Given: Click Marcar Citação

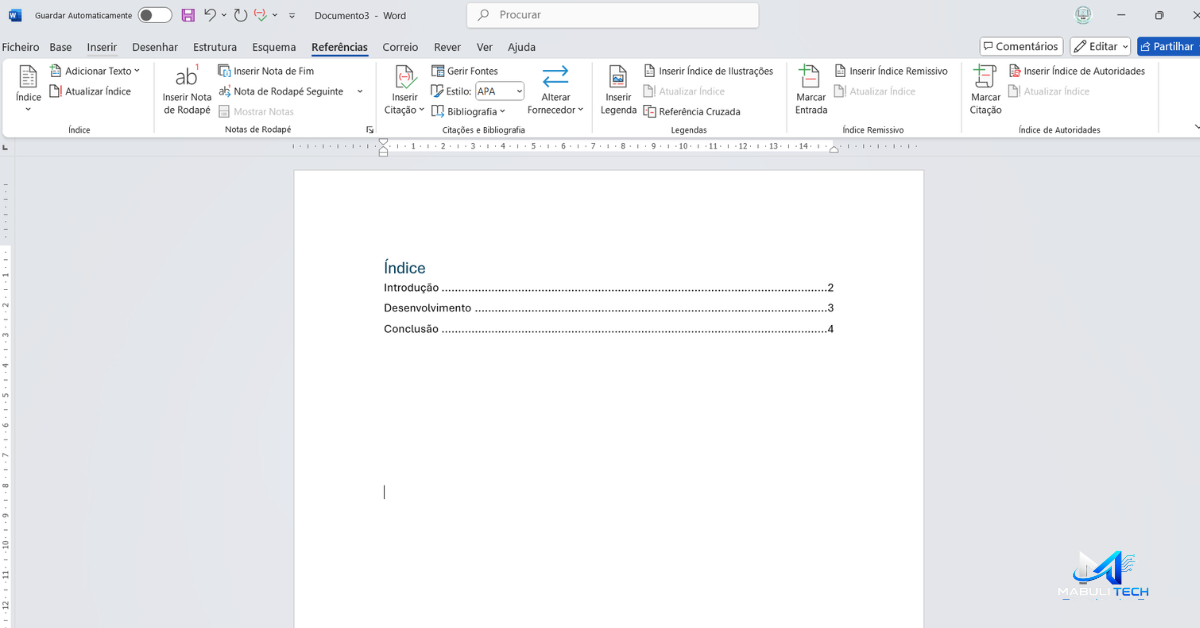Looking at the screenshot, I should click(x=985, y=90).
